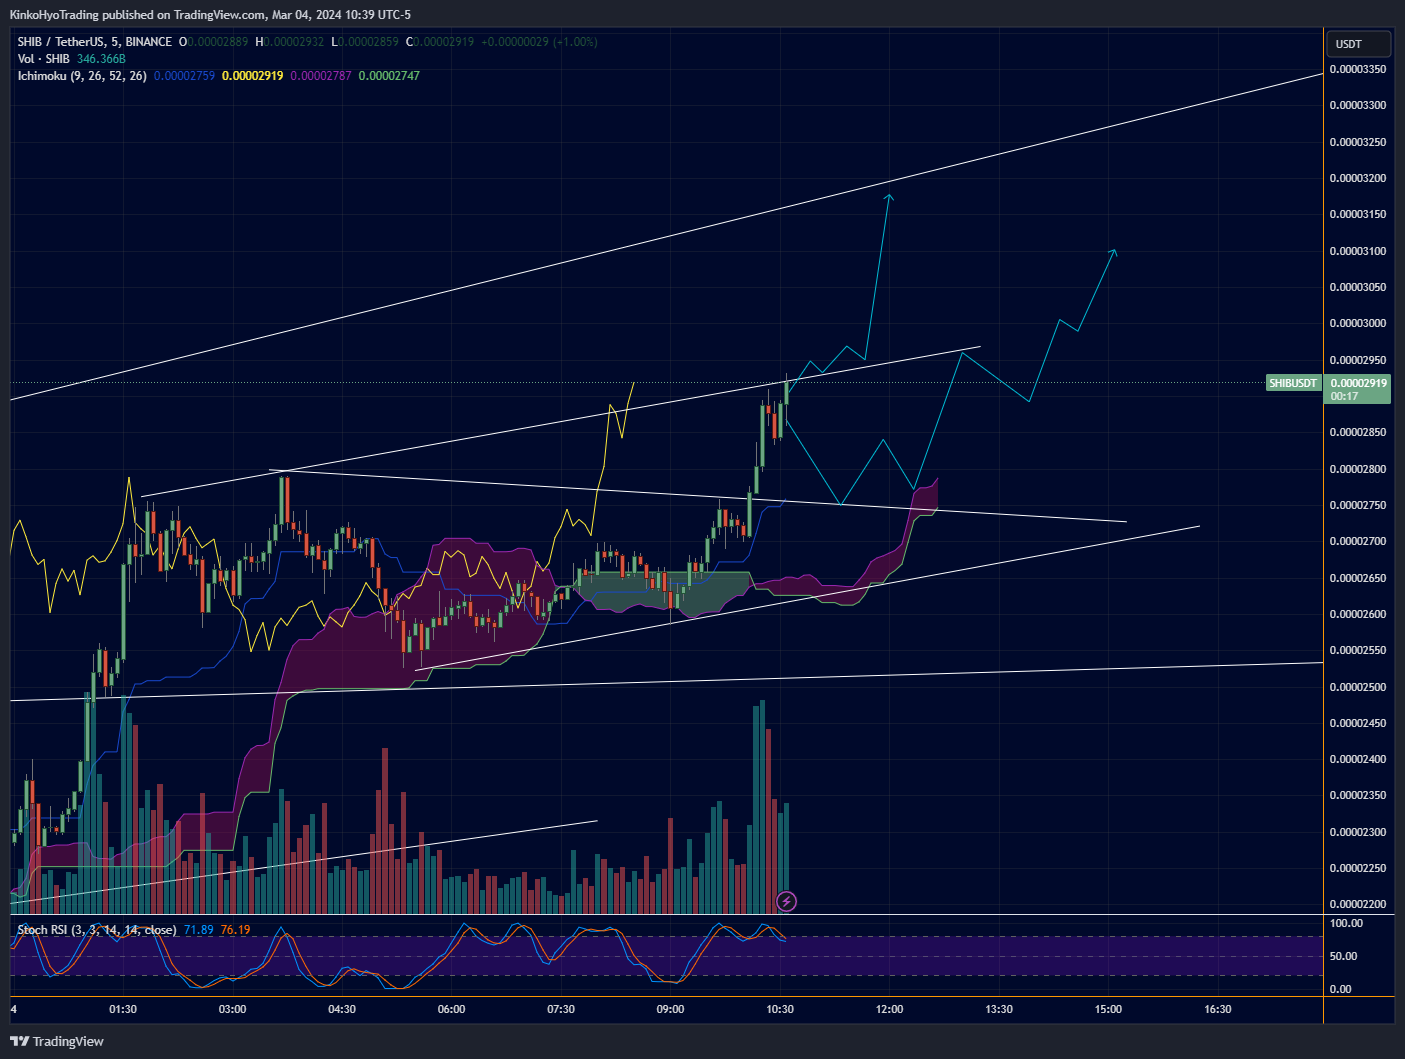Select the SHIB / TetherUS, 5, BINANCE legend title

tap(95, 42)
